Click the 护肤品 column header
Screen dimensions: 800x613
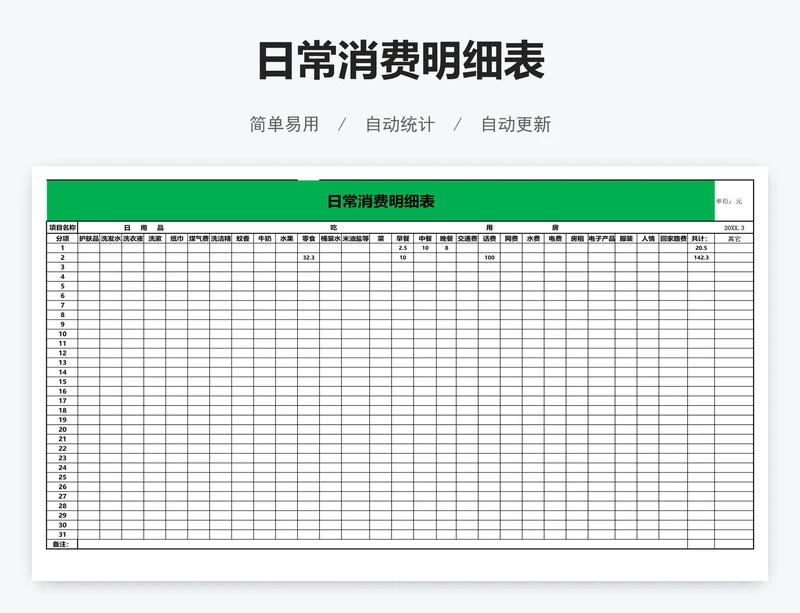(x=89, y=238)
